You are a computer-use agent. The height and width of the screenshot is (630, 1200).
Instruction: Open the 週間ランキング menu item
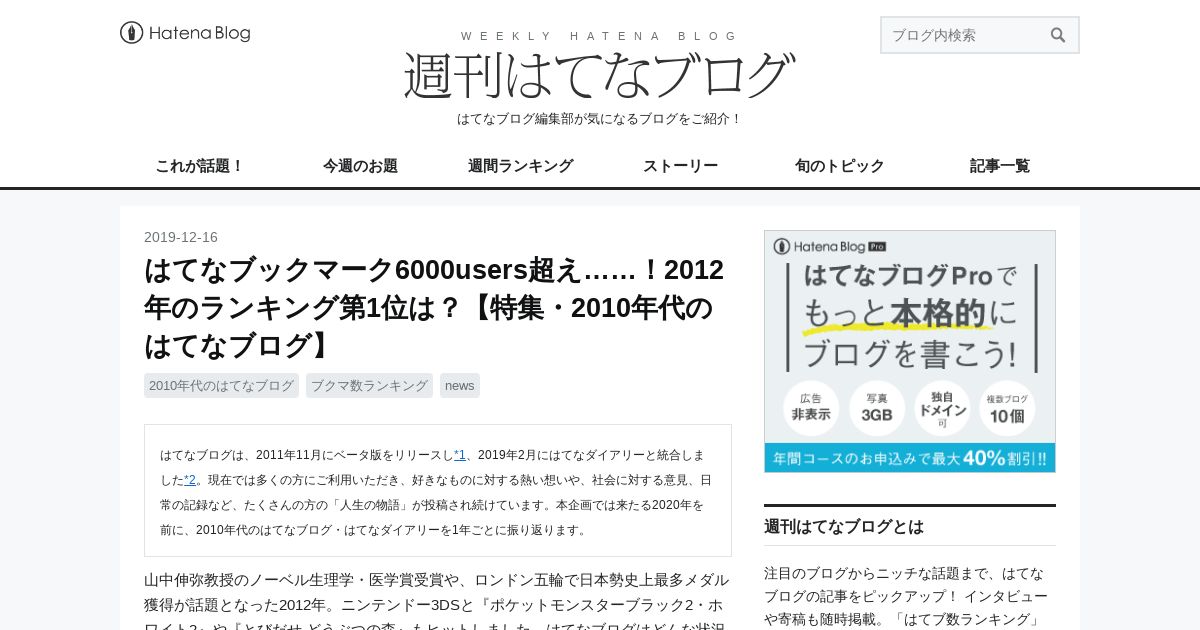520,166
